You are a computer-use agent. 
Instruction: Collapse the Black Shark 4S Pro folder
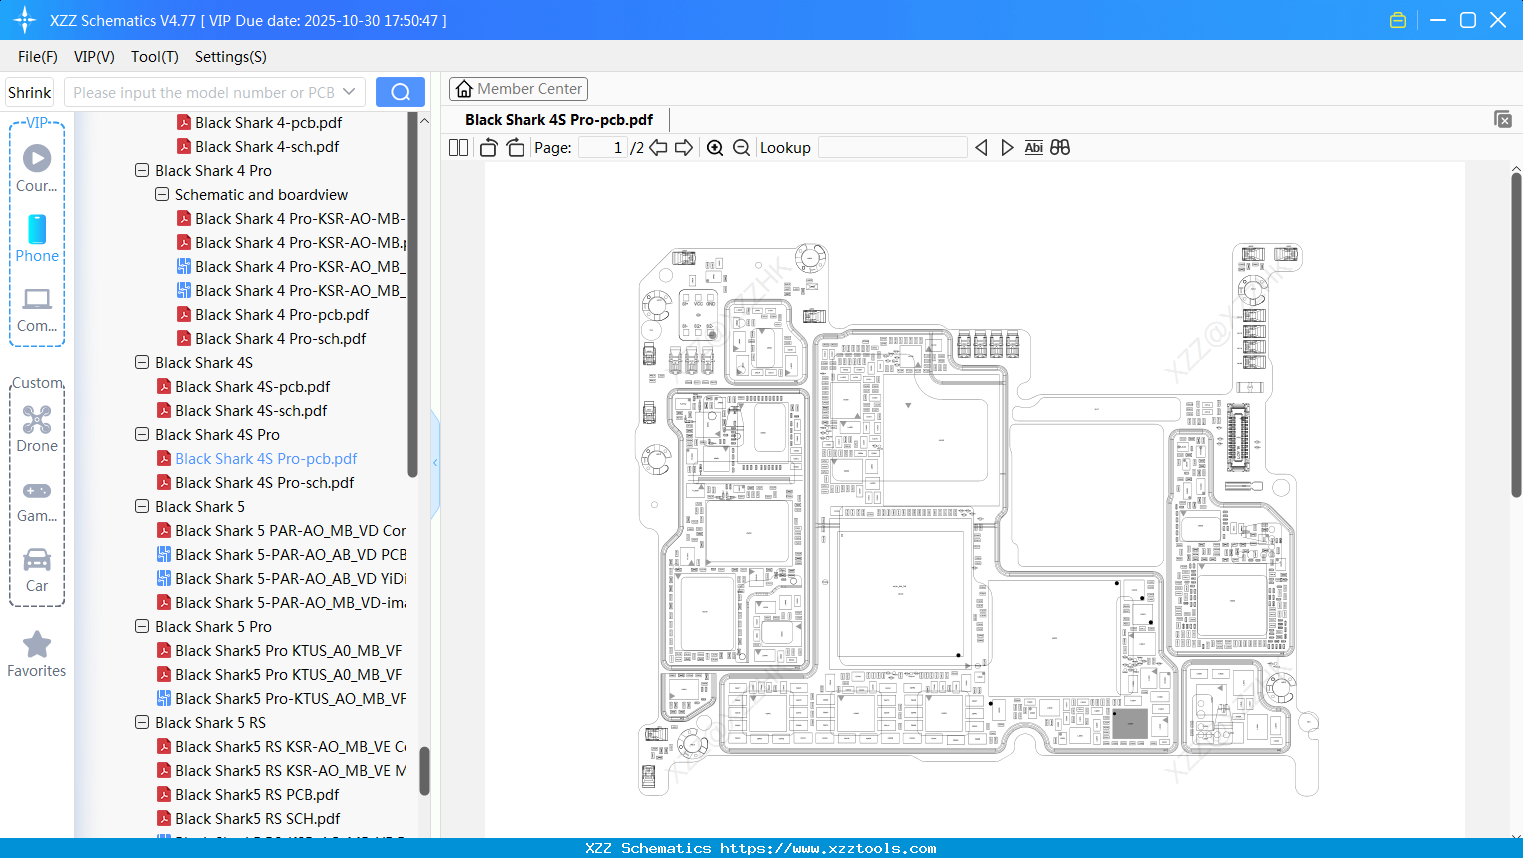142,435
